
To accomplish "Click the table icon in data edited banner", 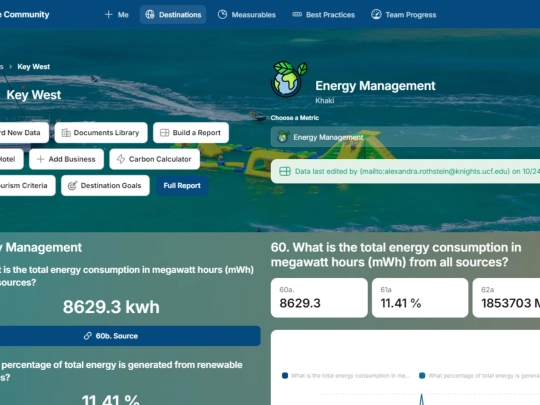I will (x=285, y=171).
